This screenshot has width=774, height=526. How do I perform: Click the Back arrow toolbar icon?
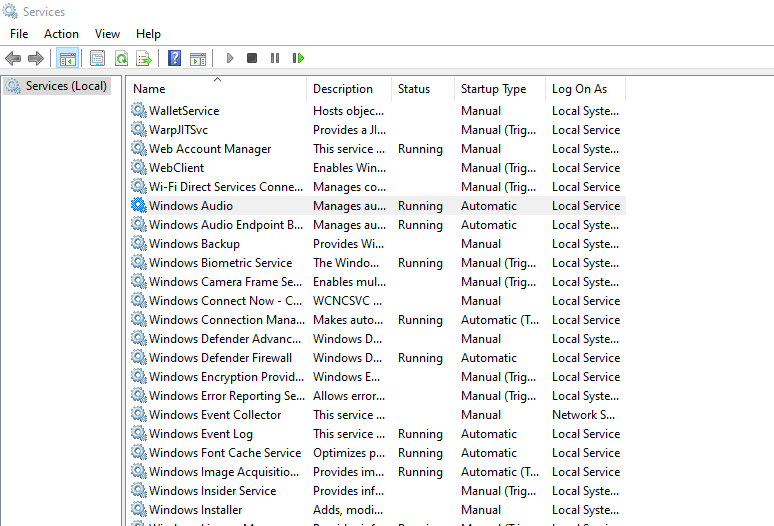coord(13,59)
